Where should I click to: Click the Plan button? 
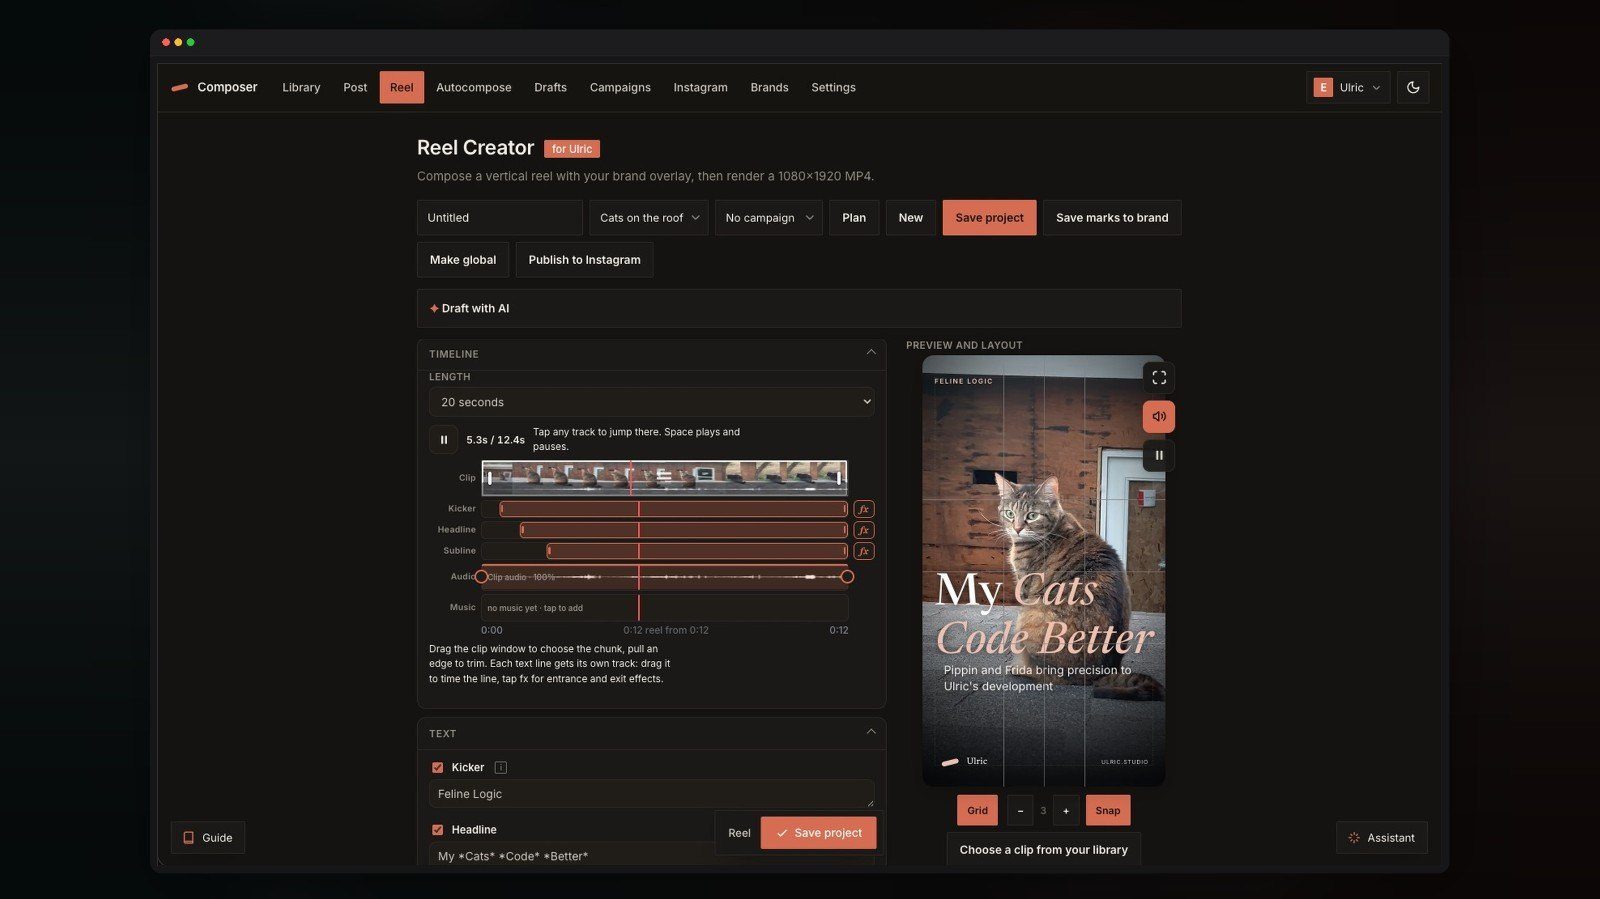pos(854,218)
